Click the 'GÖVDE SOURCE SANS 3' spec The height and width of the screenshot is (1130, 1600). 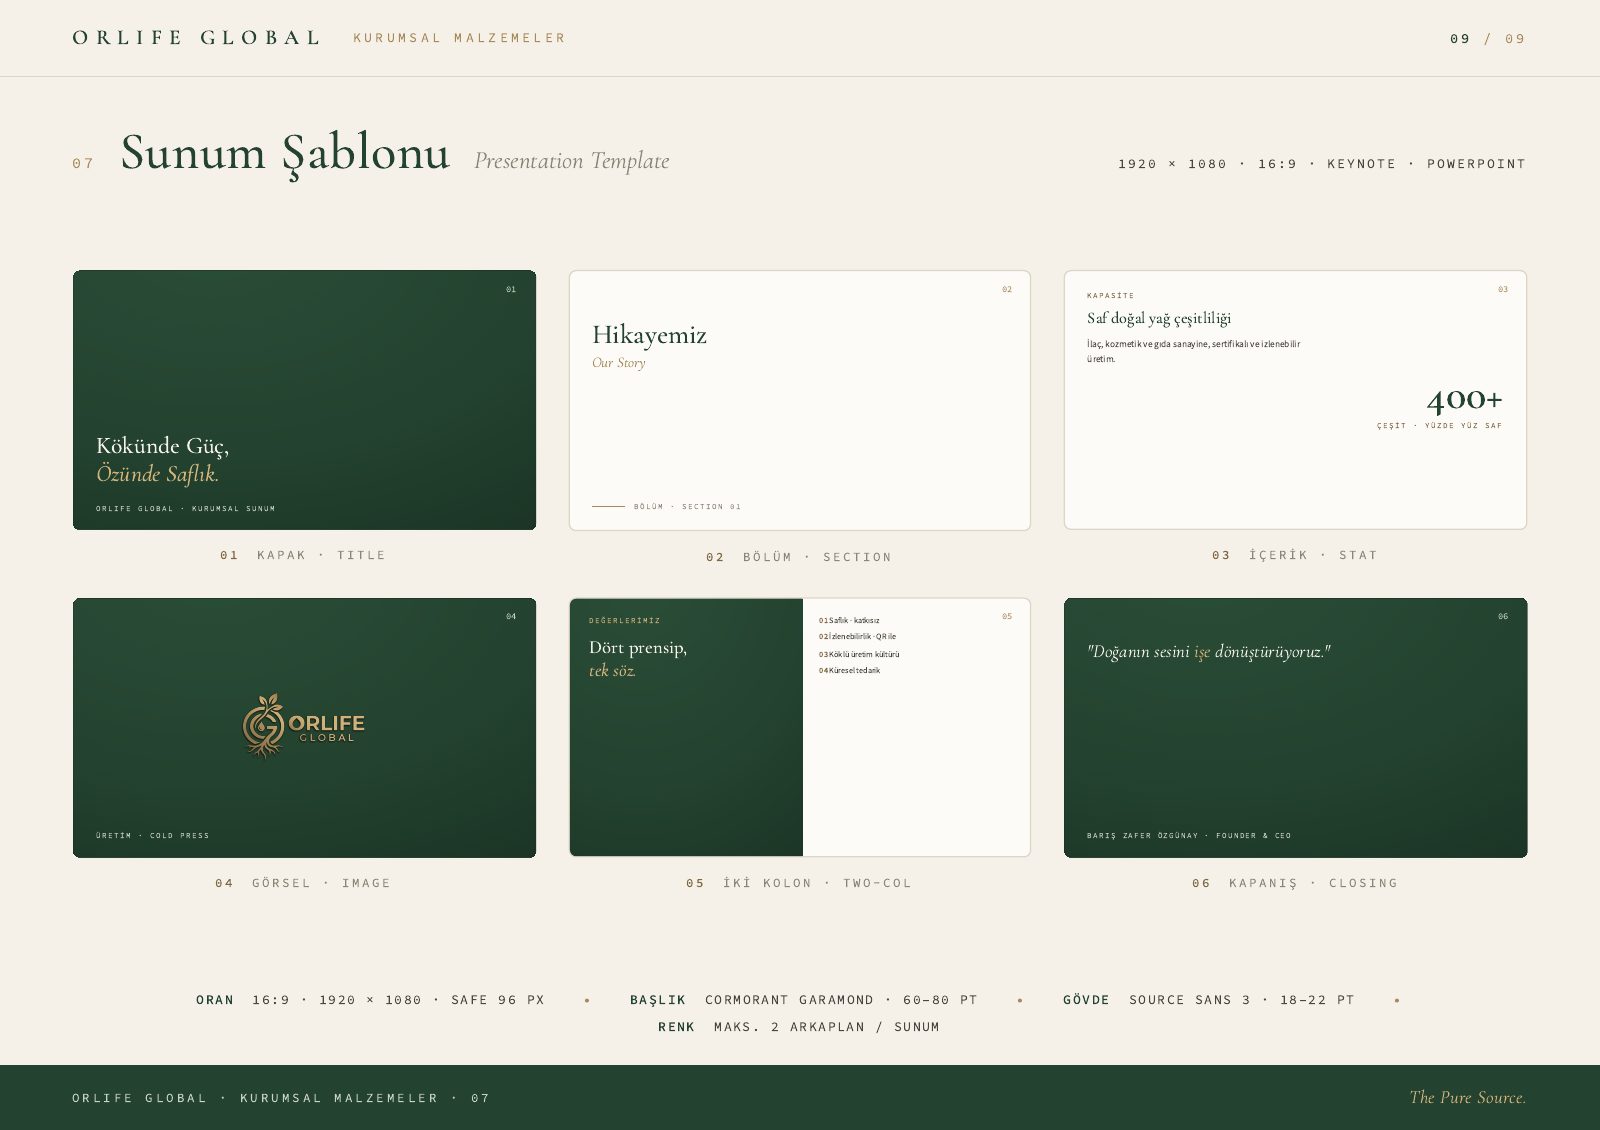click(x=1209, y=1000)
